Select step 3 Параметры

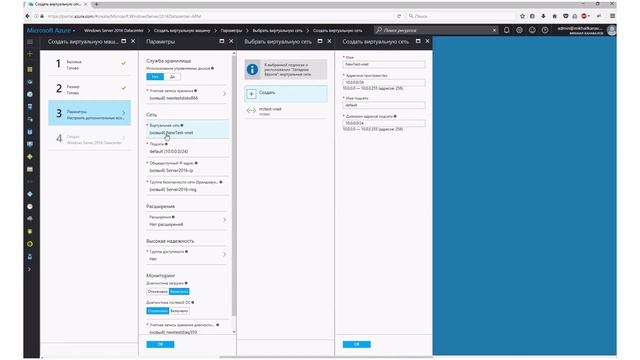point(89,113)
